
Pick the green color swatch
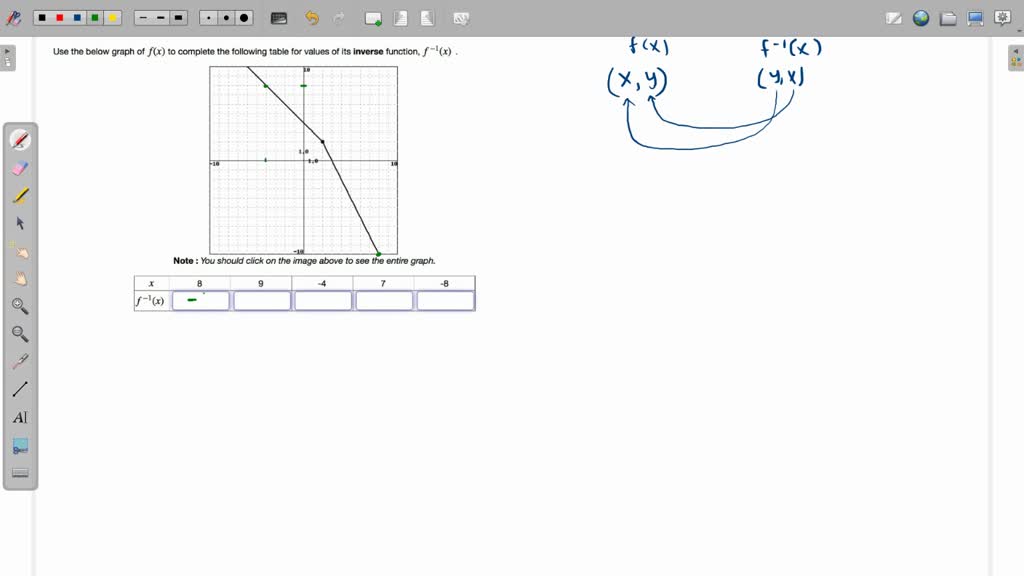coord(94,17)
